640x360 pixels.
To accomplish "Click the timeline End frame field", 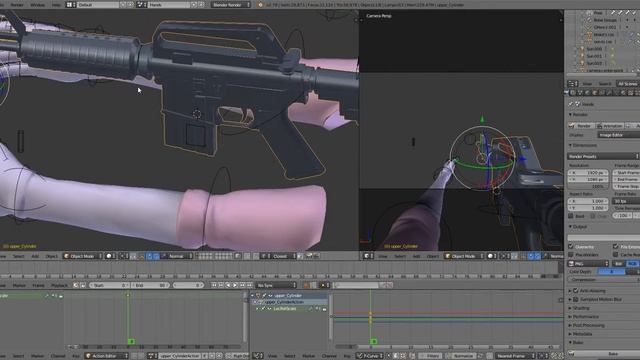I will pos(150,285).
